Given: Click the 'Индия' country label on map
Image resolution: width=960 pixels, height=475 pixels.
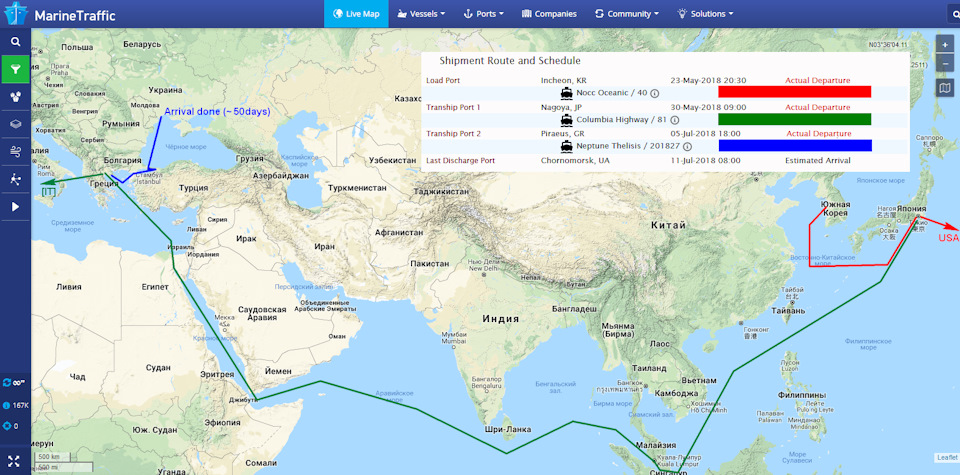Looking at the screenshot, I should click(x=500, y=319).
